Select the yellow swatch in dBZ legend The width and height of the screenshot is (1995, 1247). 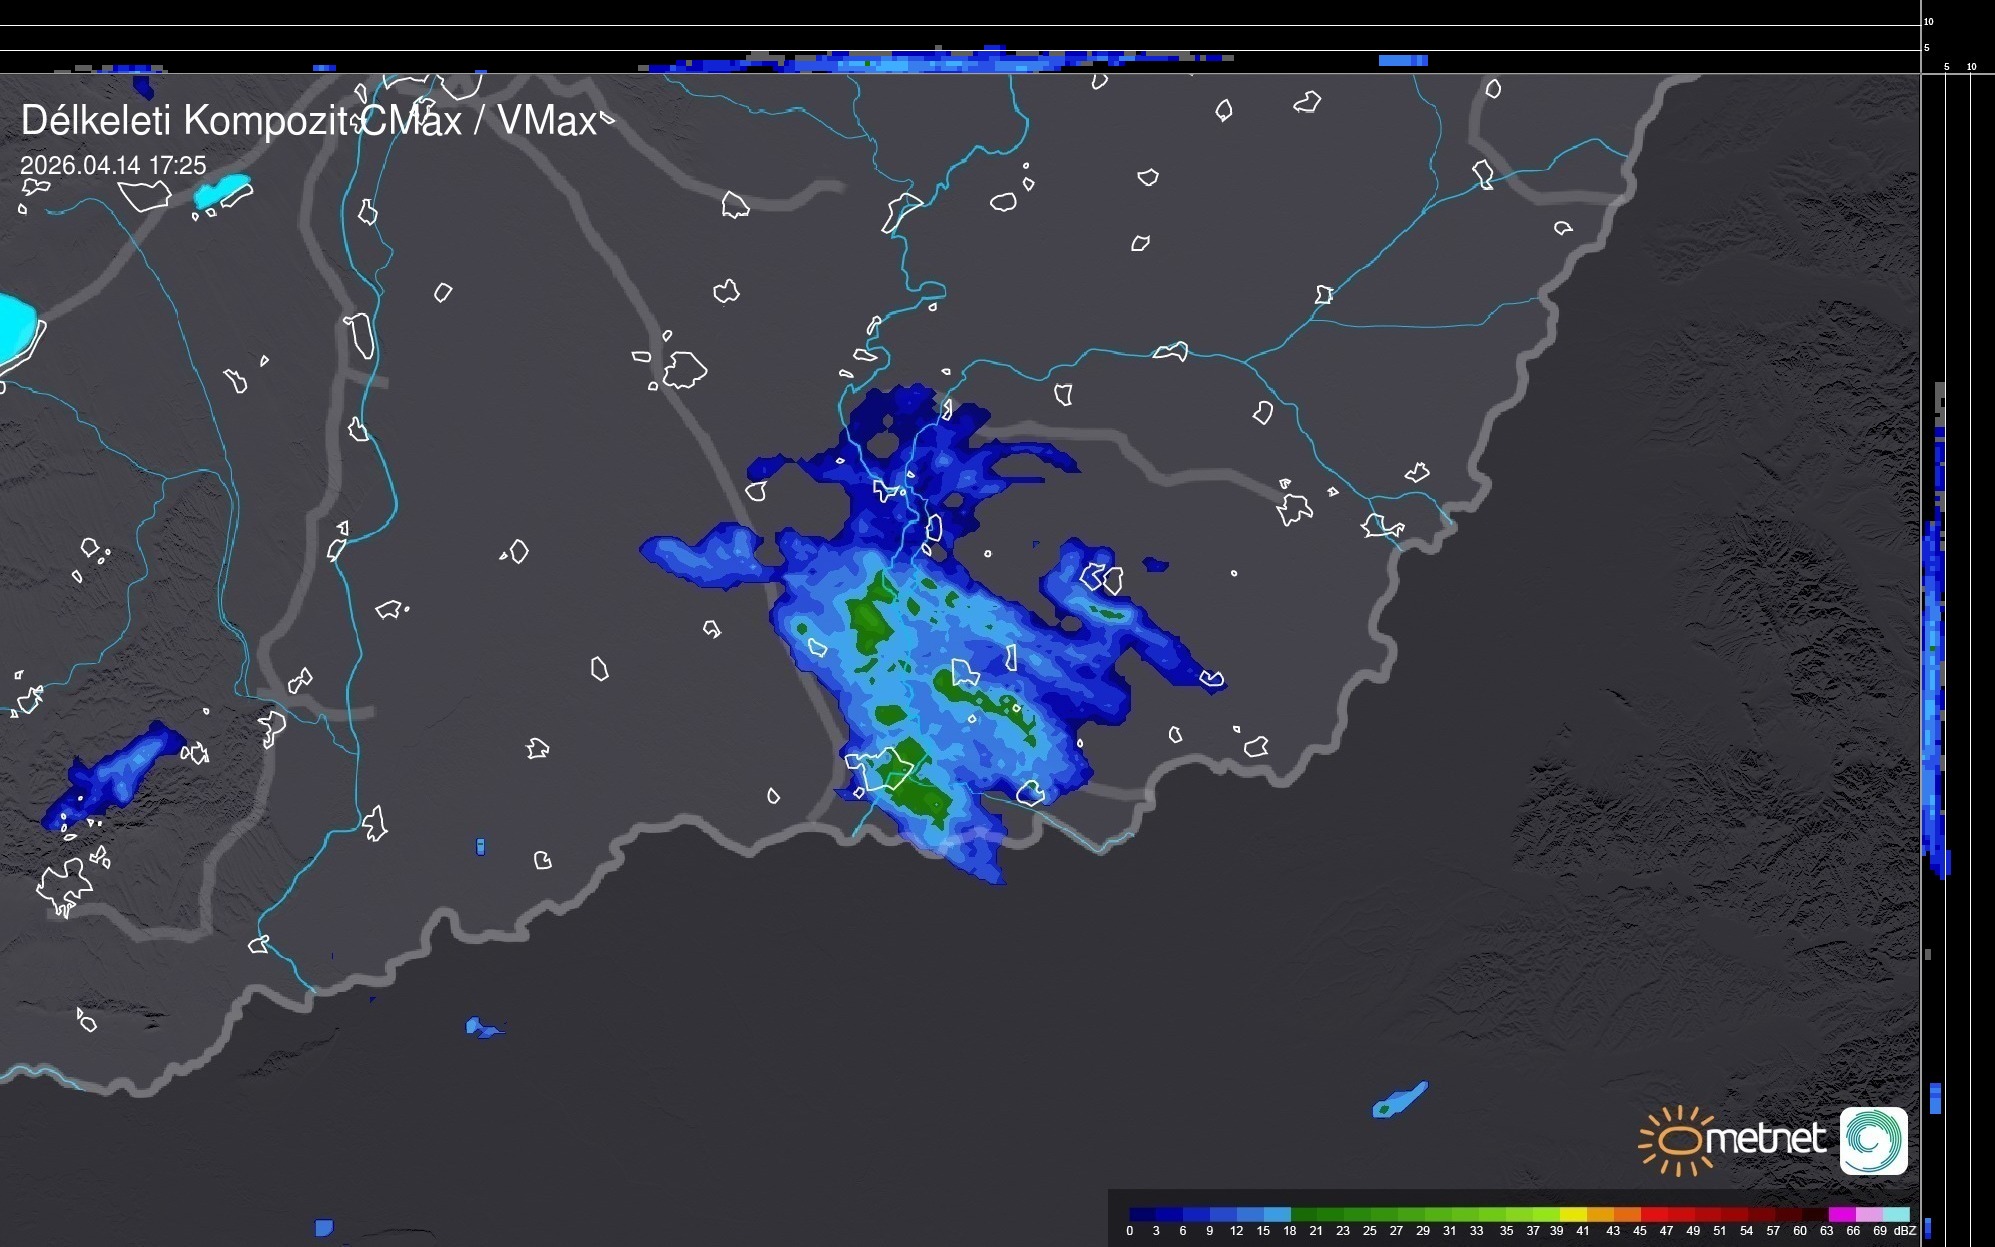[1574, 1214]
